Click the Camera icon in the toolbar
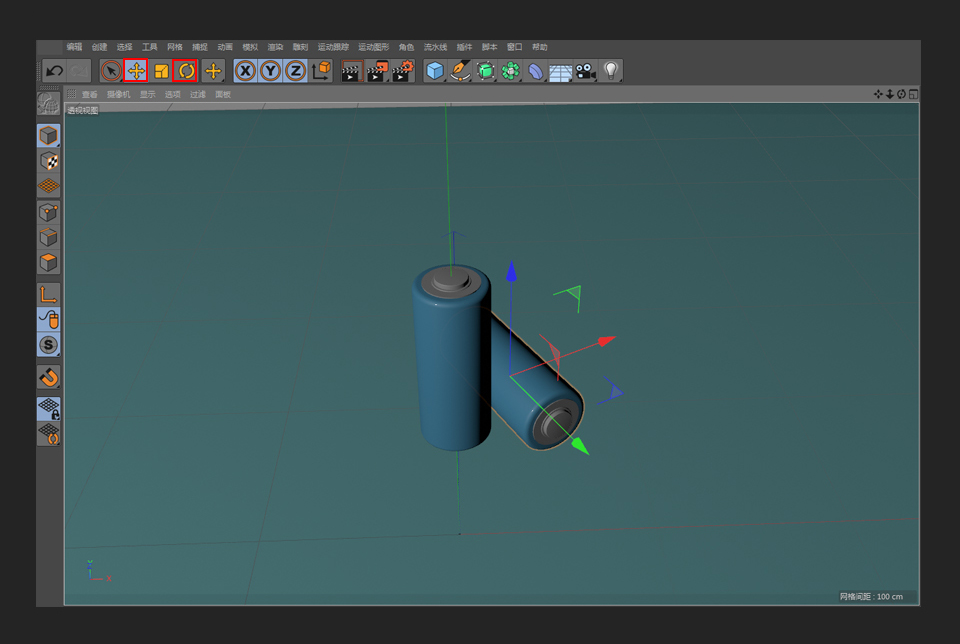This screenshot has width=960, height=644. point(584,70)
